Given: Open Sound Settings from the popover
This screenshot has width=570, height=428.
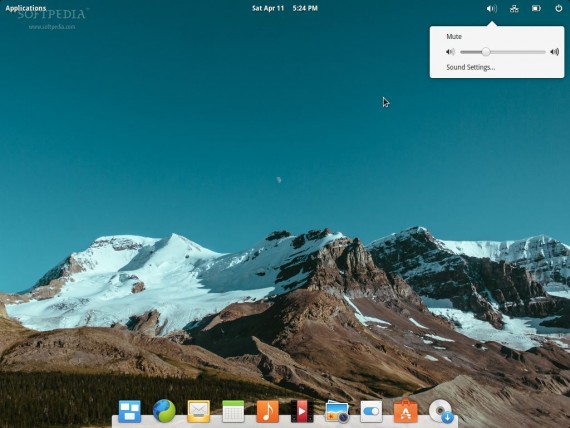Looking at the screenshot, I should point(470,67).
